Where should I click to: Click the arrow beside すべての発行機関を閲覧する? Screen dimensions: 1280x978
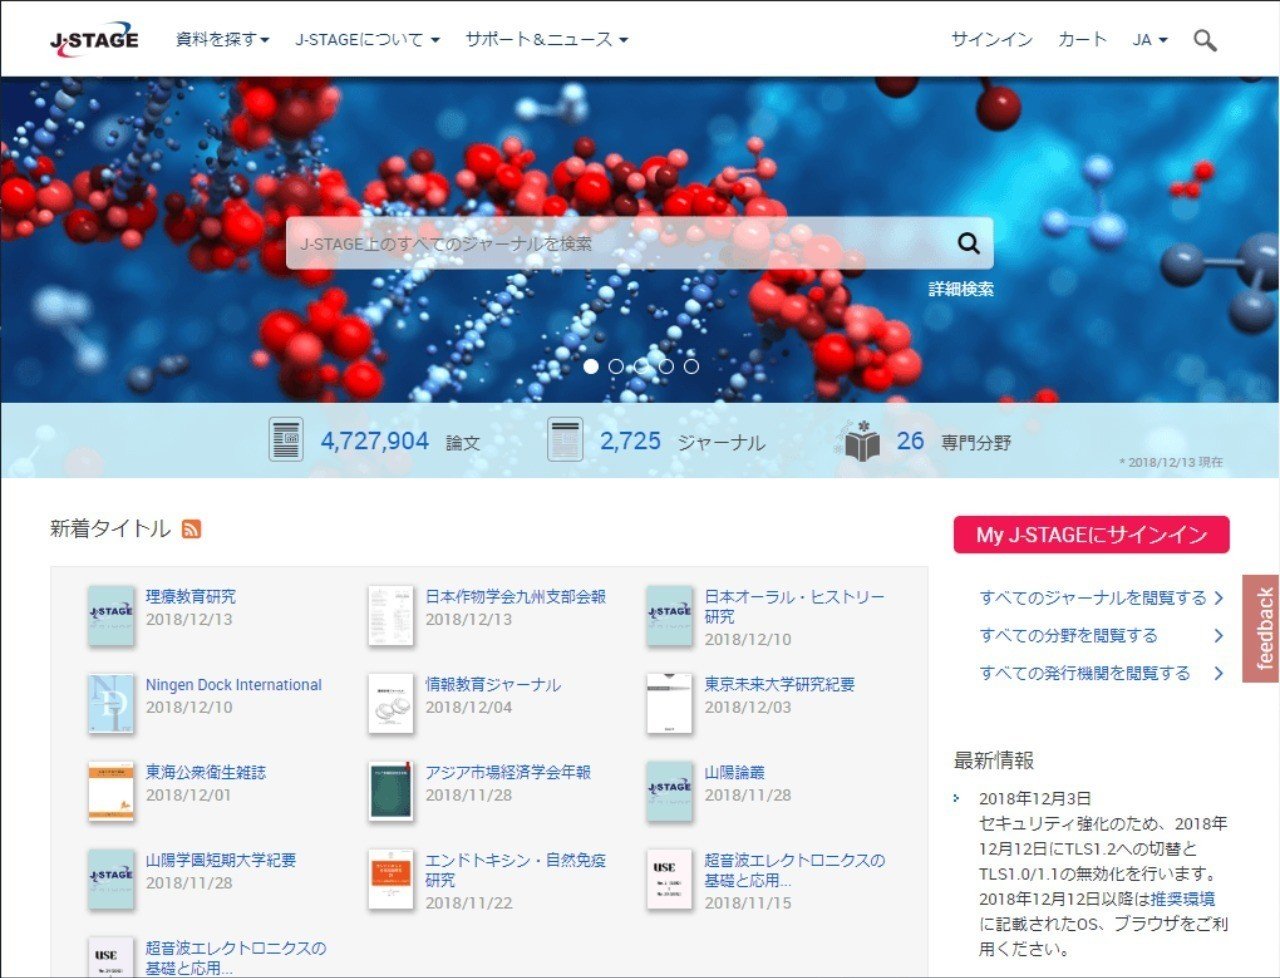pos(1218,674)
